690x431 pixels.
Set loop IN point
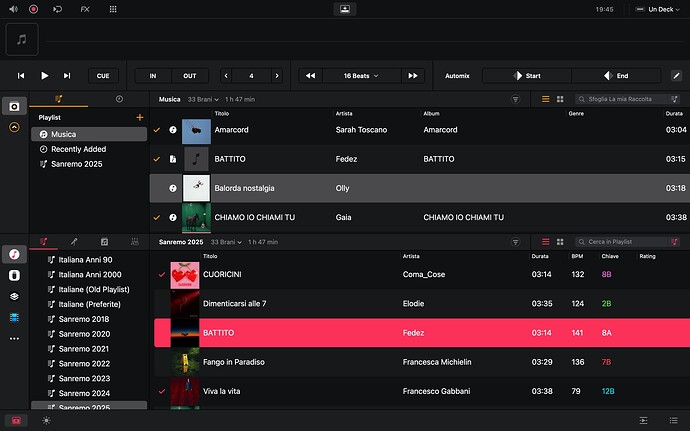(x=153, y=76)
